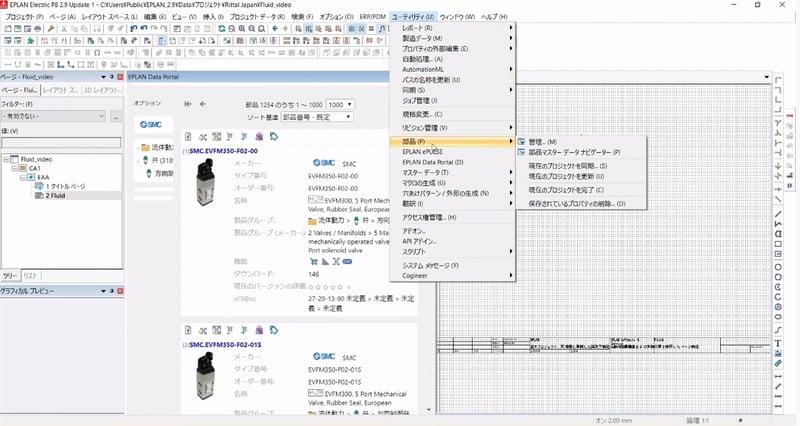
Task: Click the hyperlink icon on right toolbar
Action: (778, 363)
